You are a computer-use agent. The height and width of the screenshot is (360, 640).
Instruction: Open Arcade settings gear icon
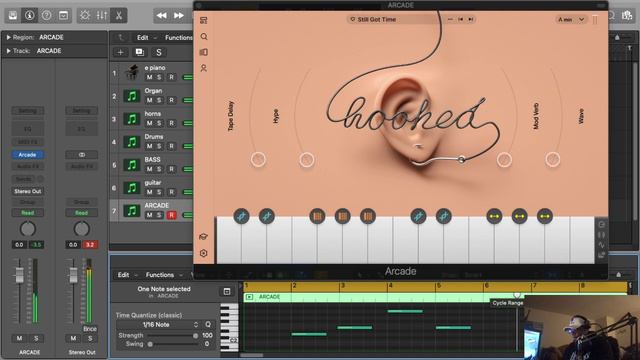(x=204, y=253)
